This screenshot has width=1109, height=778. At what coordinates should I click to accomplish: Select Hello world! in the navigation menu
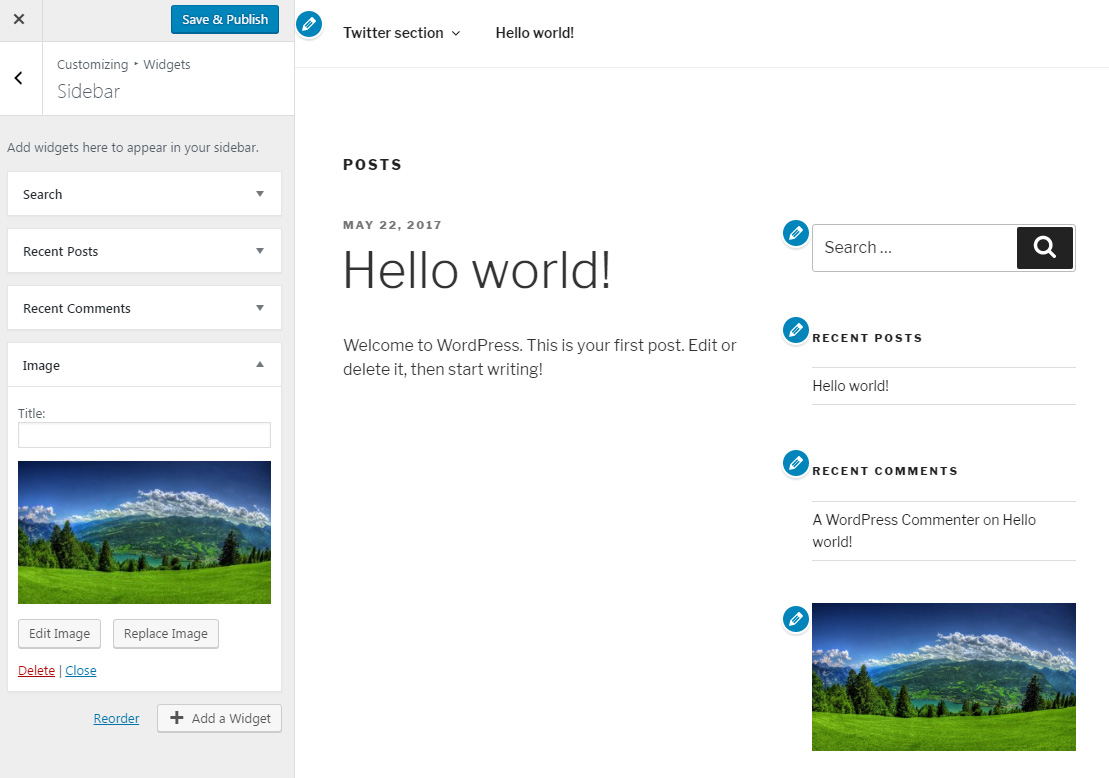point(534,32)
